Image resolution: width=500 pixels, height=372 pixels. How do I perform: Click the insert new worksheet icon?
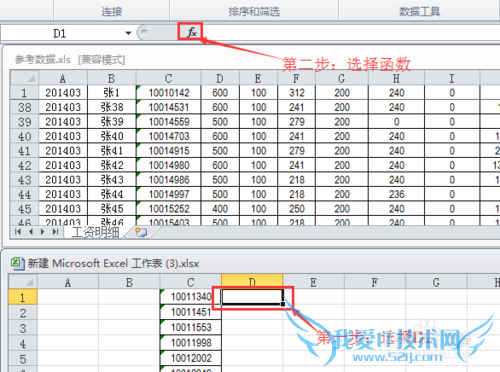pos(141,232)
